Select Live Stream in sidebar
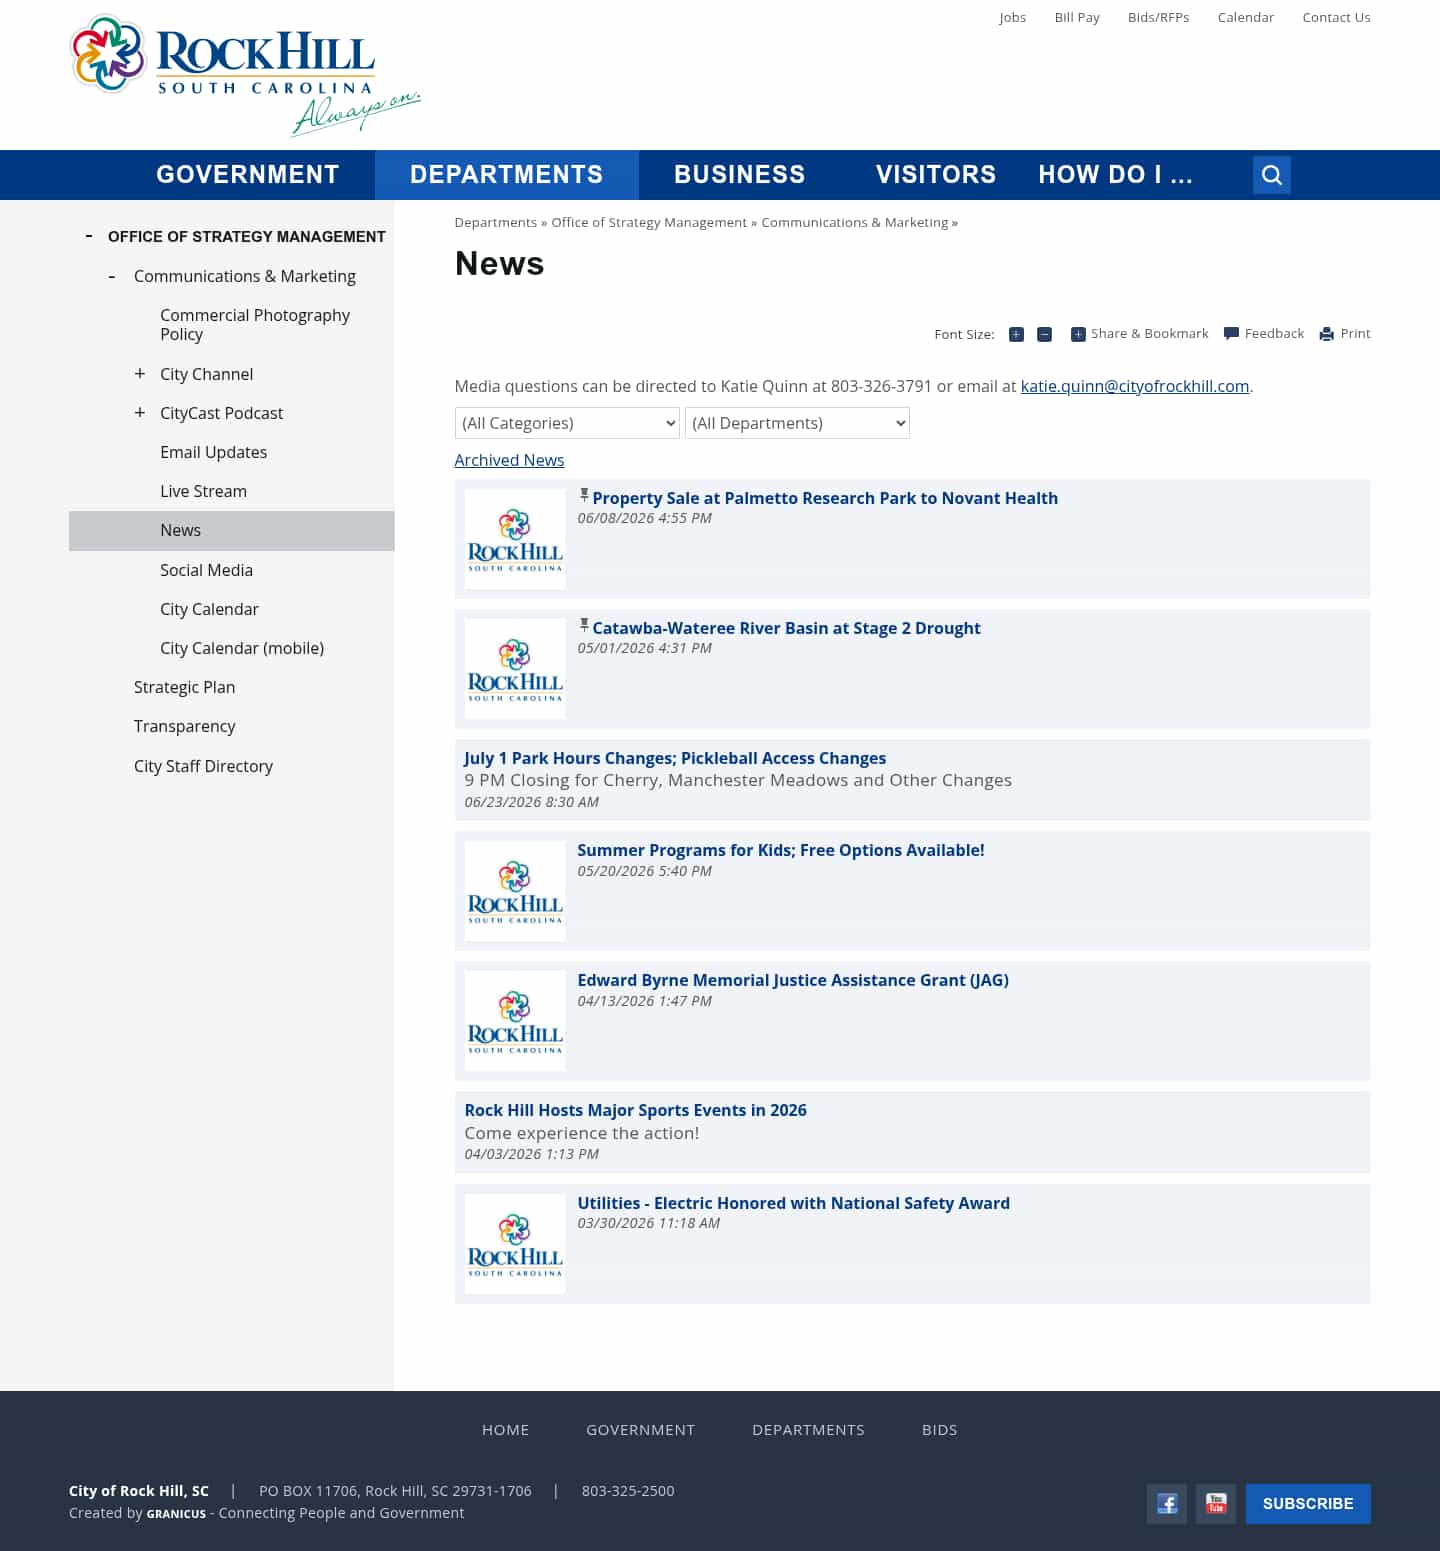 [204, 491]
